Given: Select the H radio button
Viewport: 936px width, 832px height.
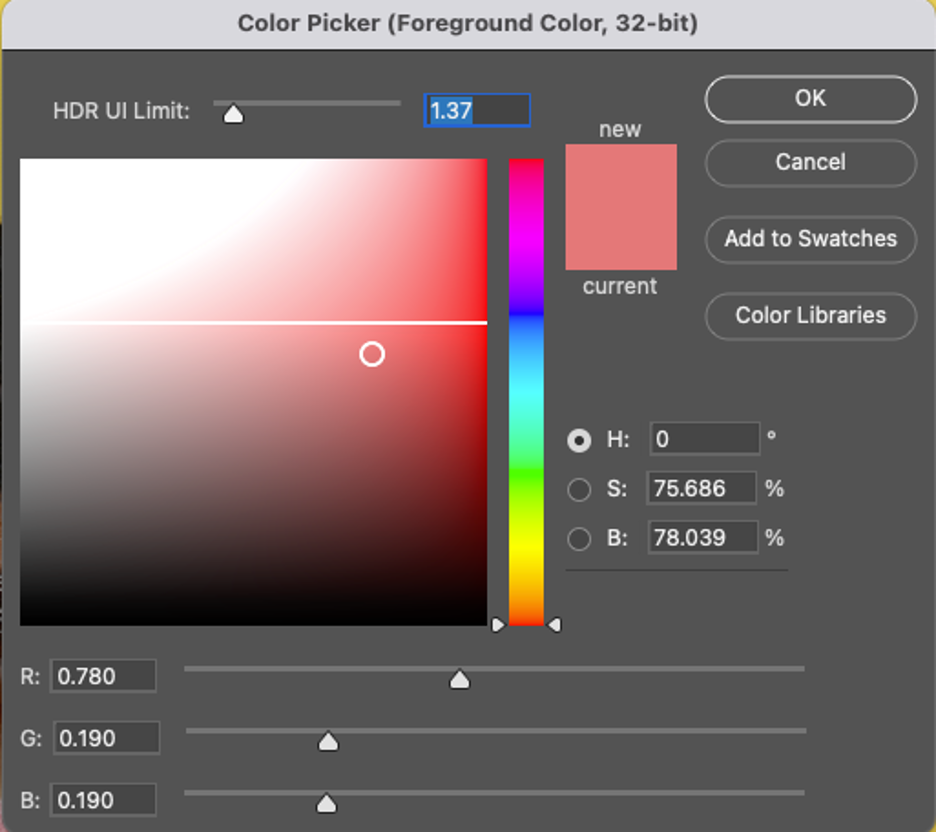Looking at the screenshot, I should coord(578,440).
